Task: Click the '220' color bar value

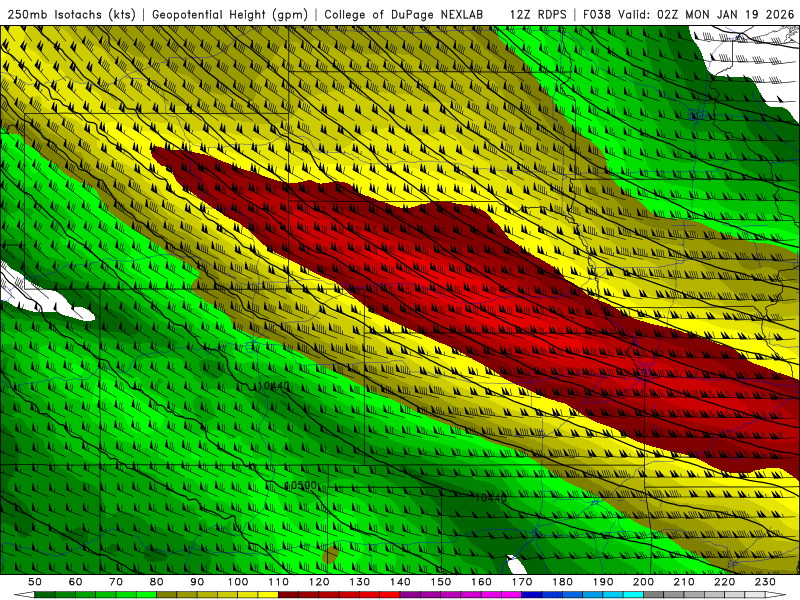Action: pyautogui.click(x=725, y=582)
